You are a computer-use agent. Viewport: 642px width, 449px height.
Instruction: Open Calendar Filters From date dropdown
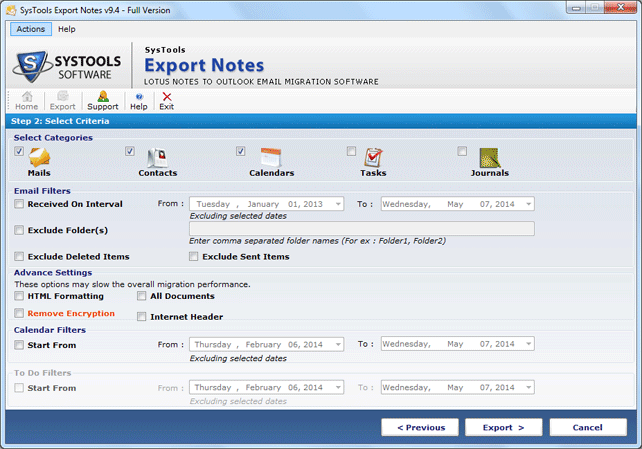(338, 344)
